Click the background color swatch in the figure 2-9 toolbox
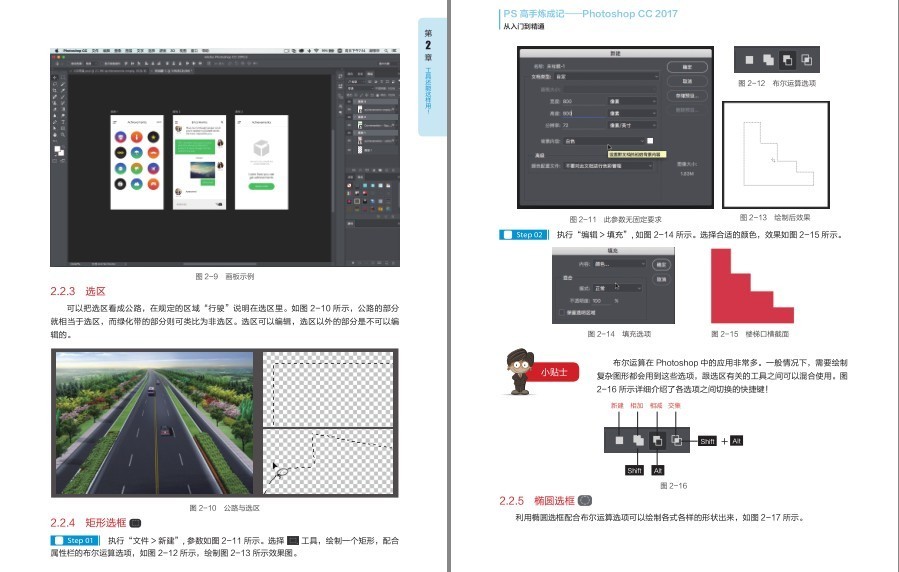899x572 pixels. pyautogui.click(x=61, y=152)
